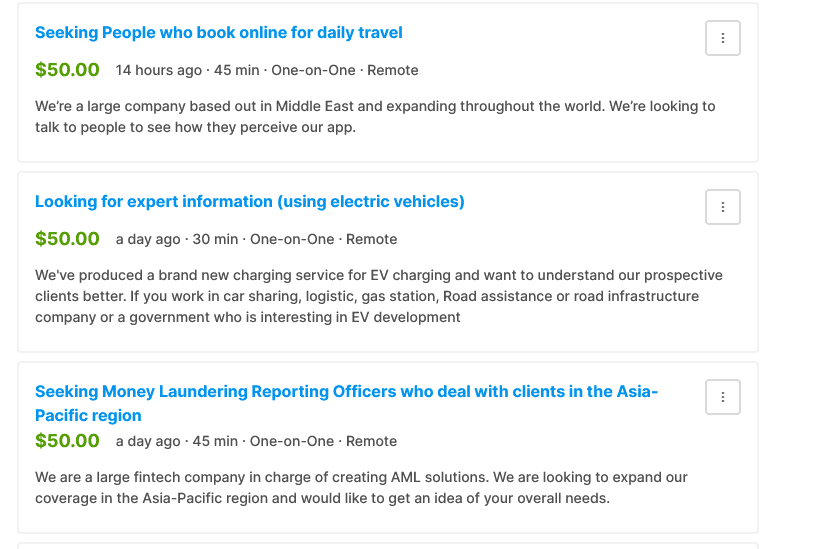The width and height of the screenshot is (813, 549).
Task: Click "One-on-One" on the Money Laundering listing
Action: click(291, 442)
